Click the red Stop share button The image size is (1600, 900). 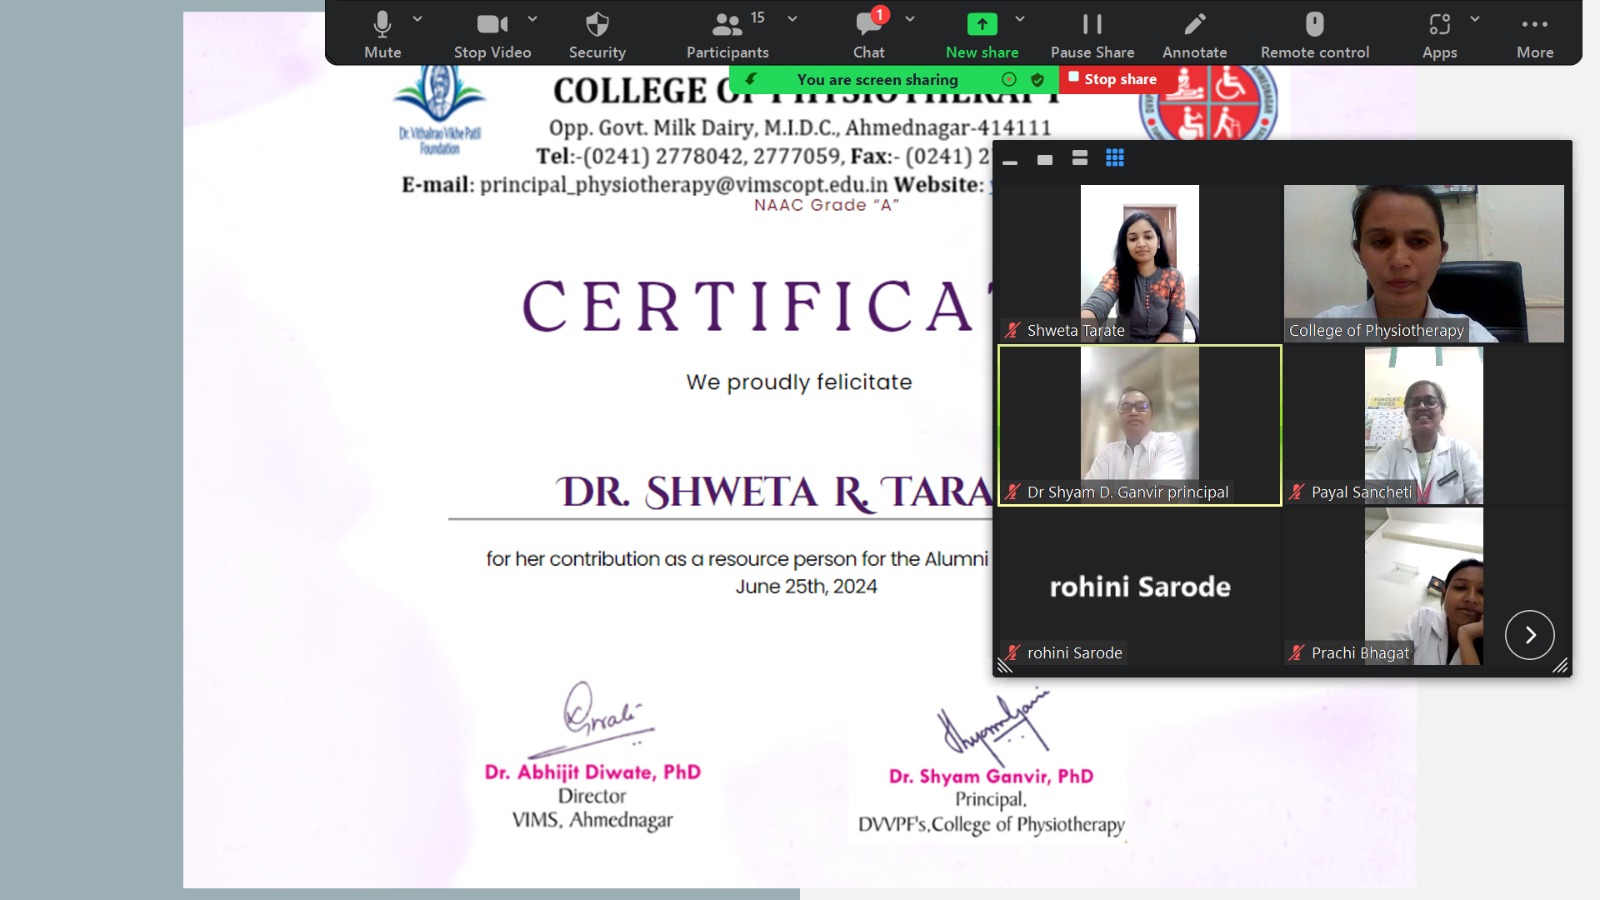[x=1112, y=79]
